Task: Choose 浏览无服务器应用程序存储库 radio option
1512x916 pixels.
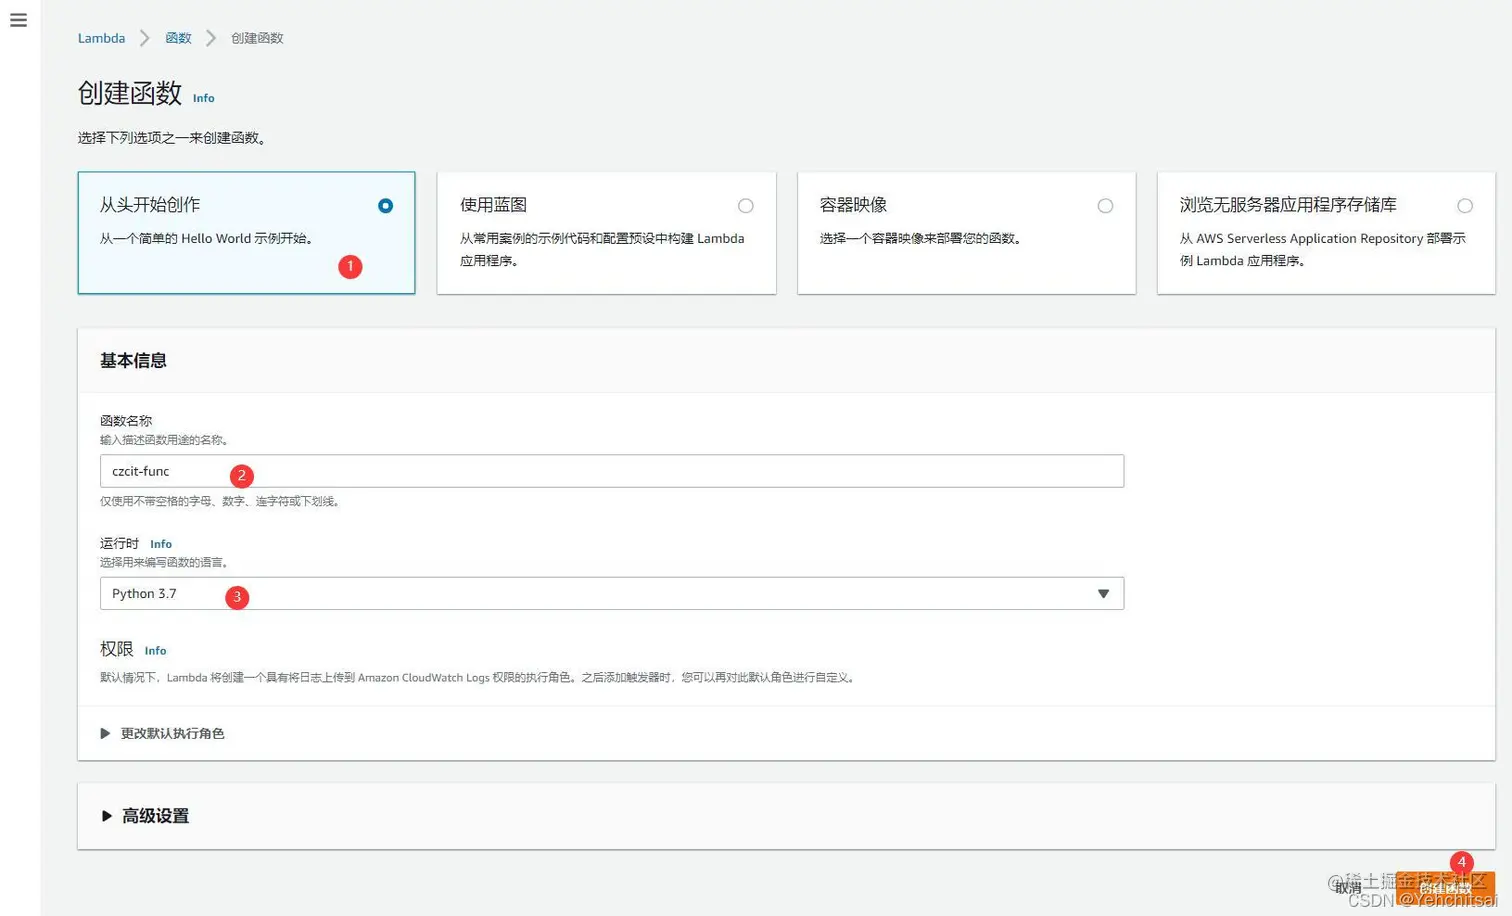Action: (1465, 206)
